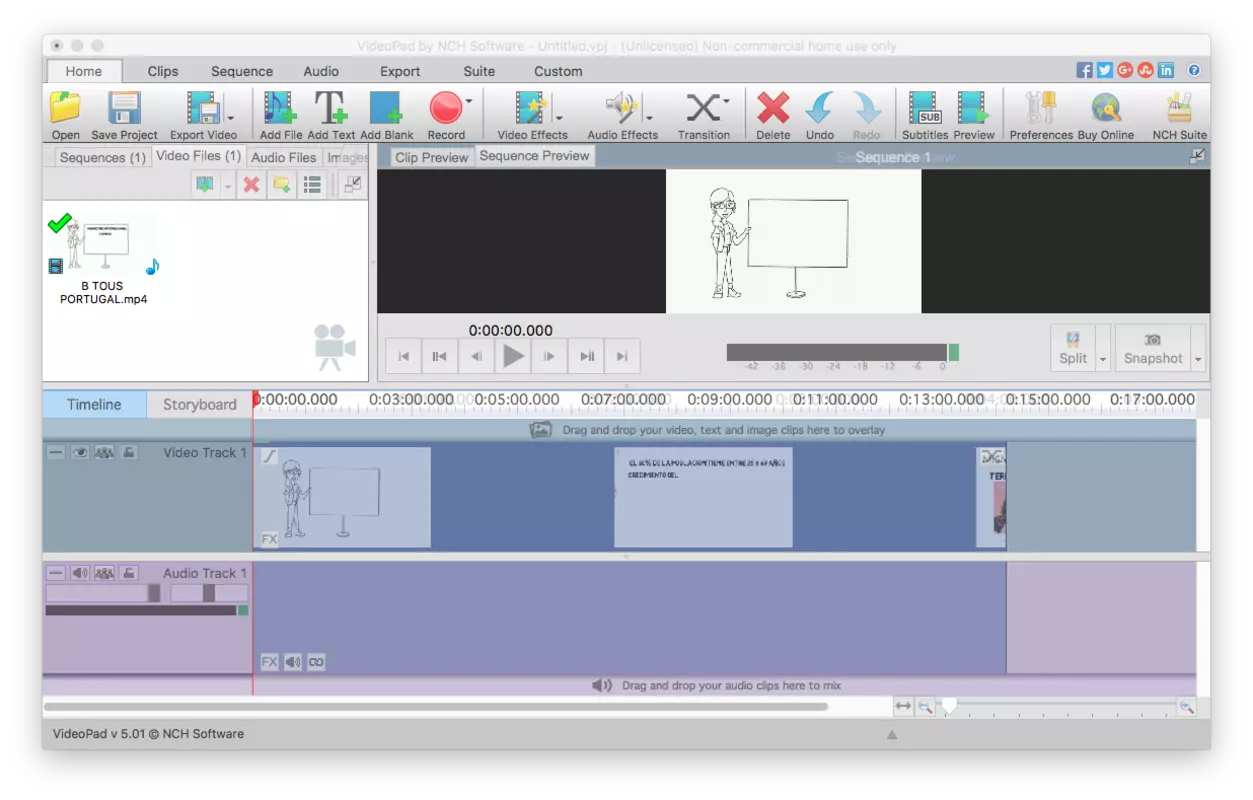This screenshot has width=1253, height=800.
Task: Open Video Effects from the toolbar
Action: pyautogui.click(x=531, y=115)
